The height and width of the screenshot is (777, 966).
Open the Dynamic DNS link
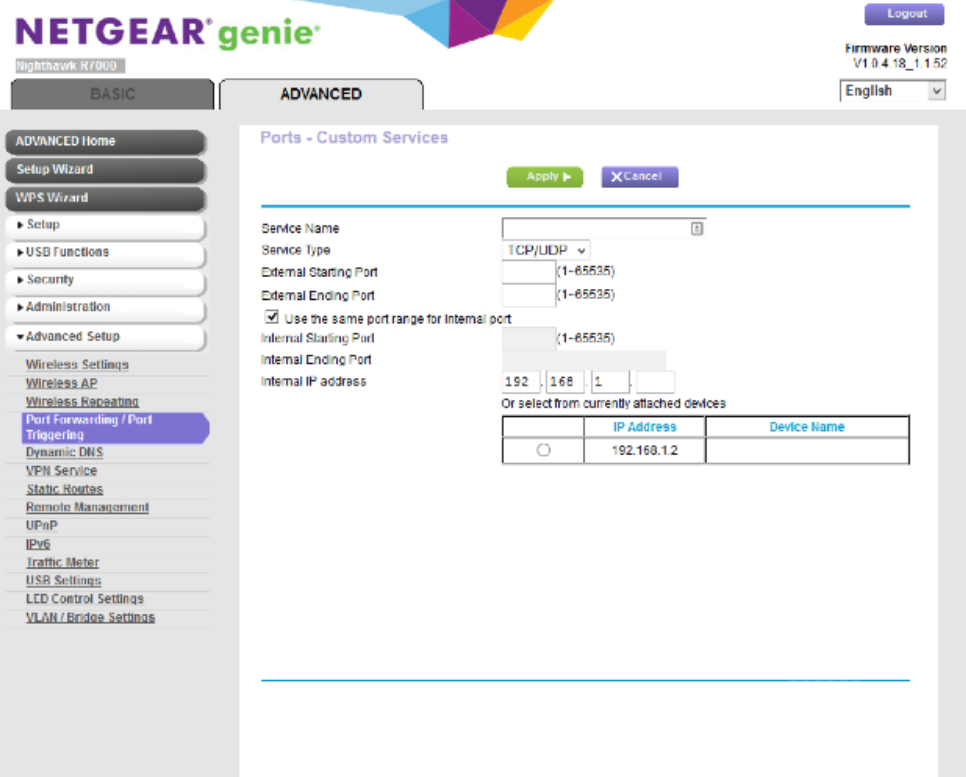point(64,453)
